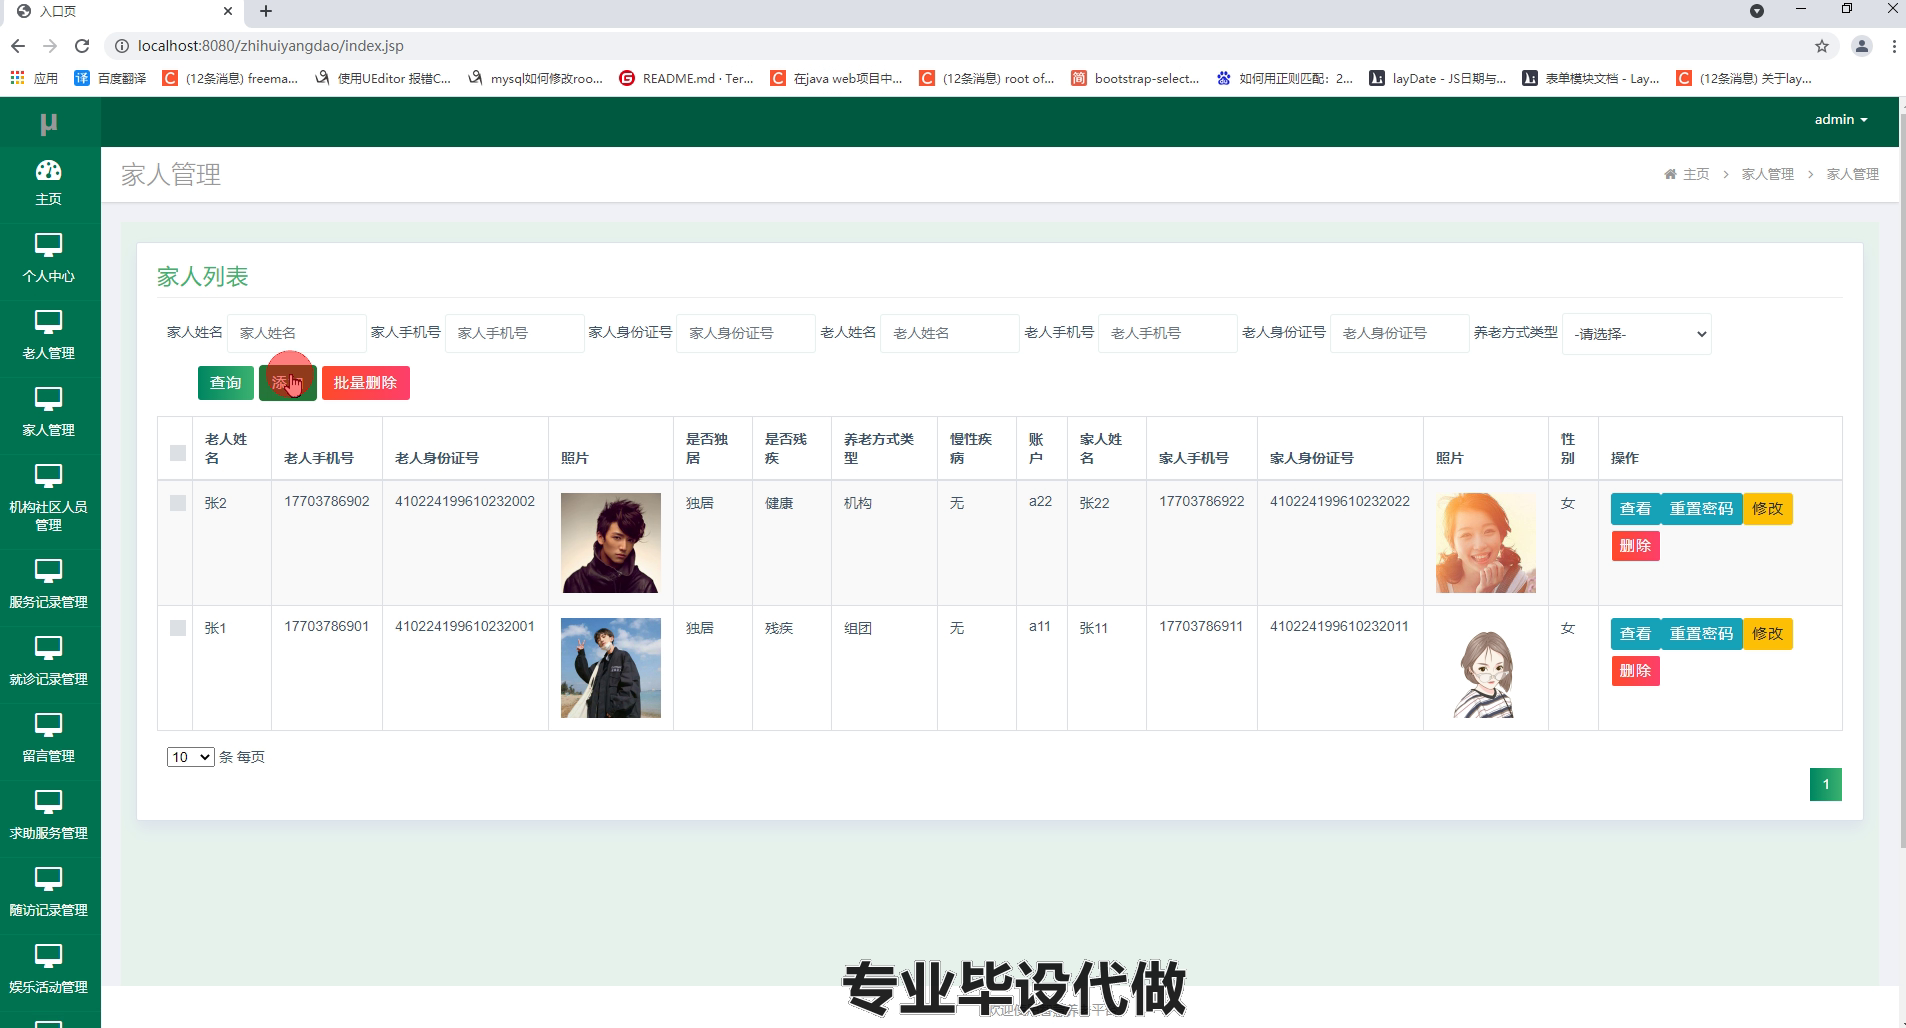Focus the 老人手机号 search field
1906x1028 pixels.
click(1168, 334)
